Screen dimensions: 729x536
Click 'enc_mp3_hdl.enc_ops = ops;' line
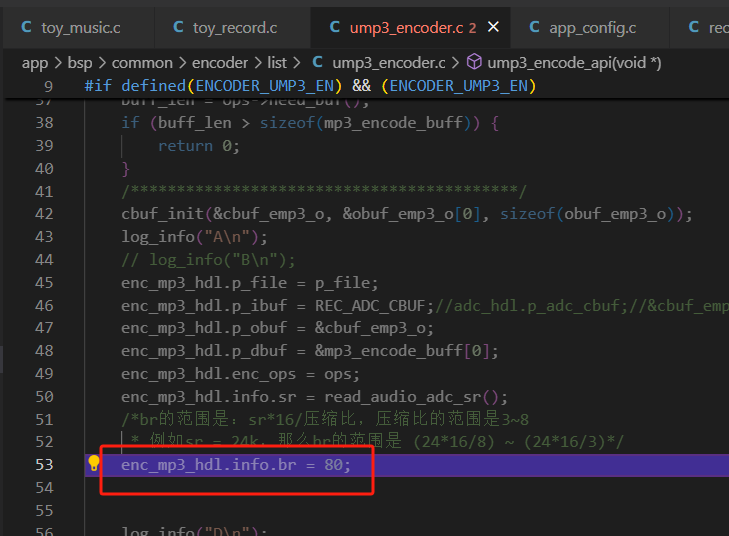click(x=240, y=374)
